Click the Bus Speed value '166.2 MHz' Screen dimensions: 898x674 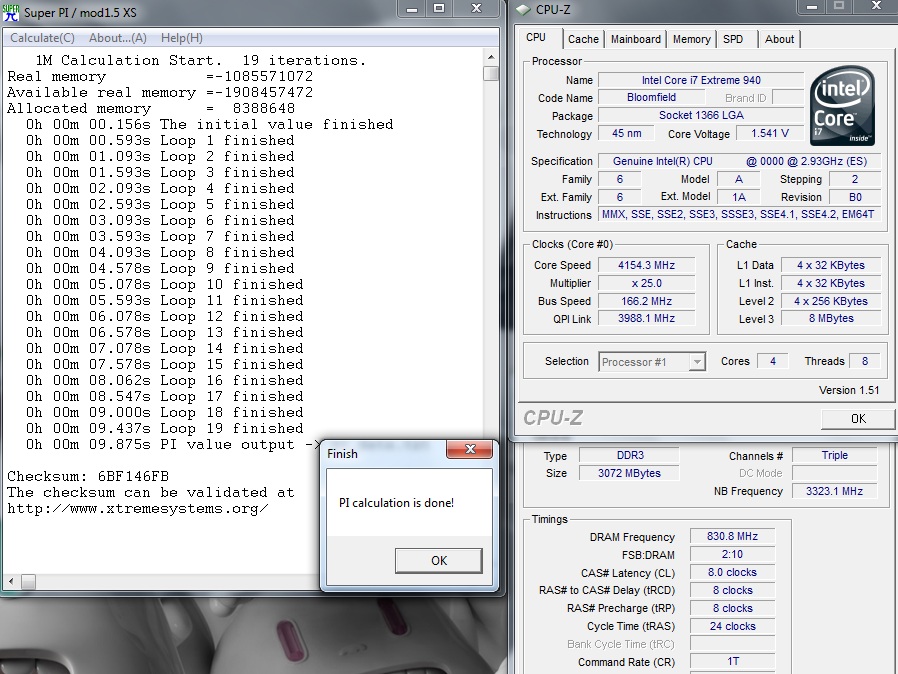646,301
